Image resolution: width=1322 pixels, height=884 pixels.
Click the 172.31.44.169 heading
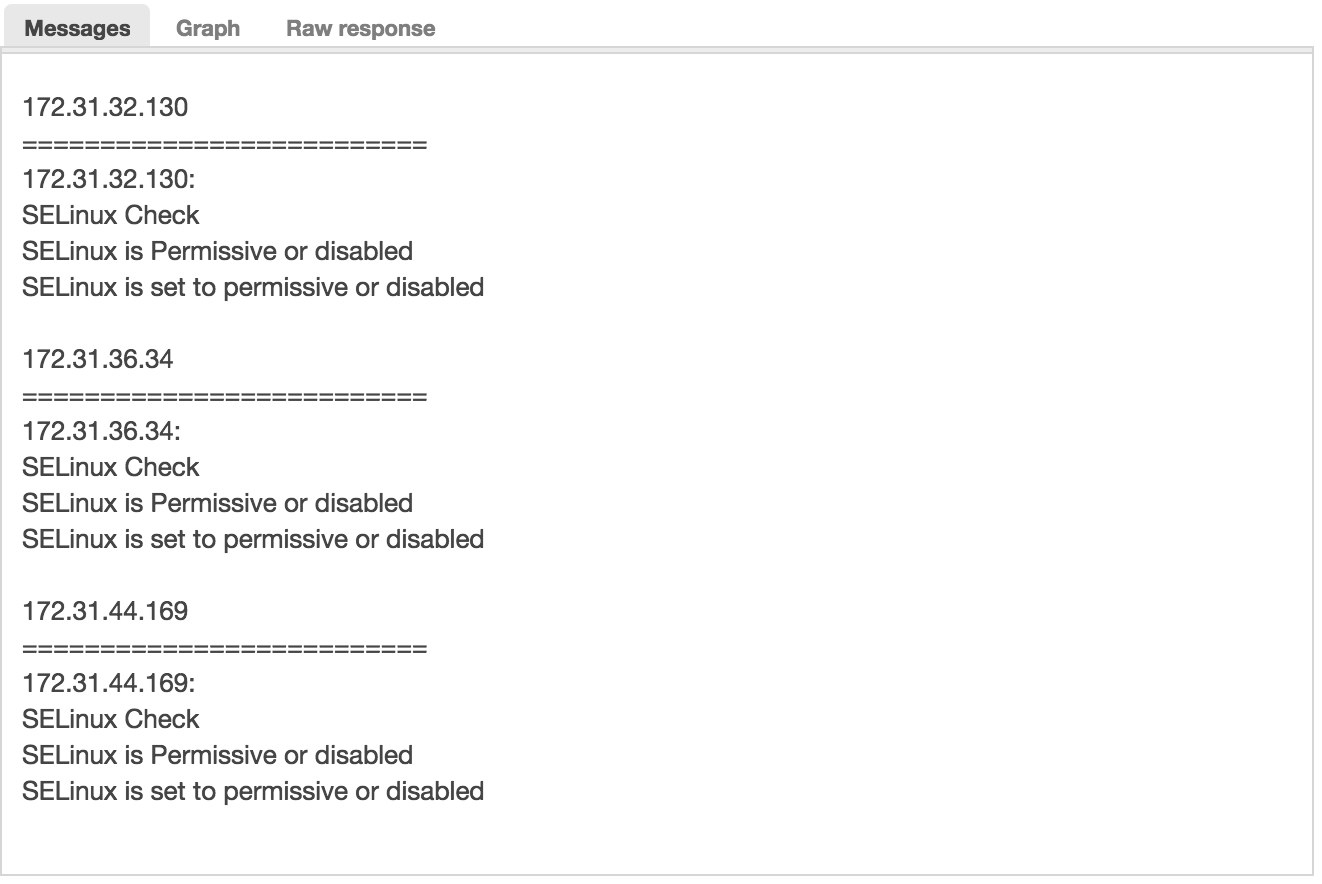pos(105,611)
